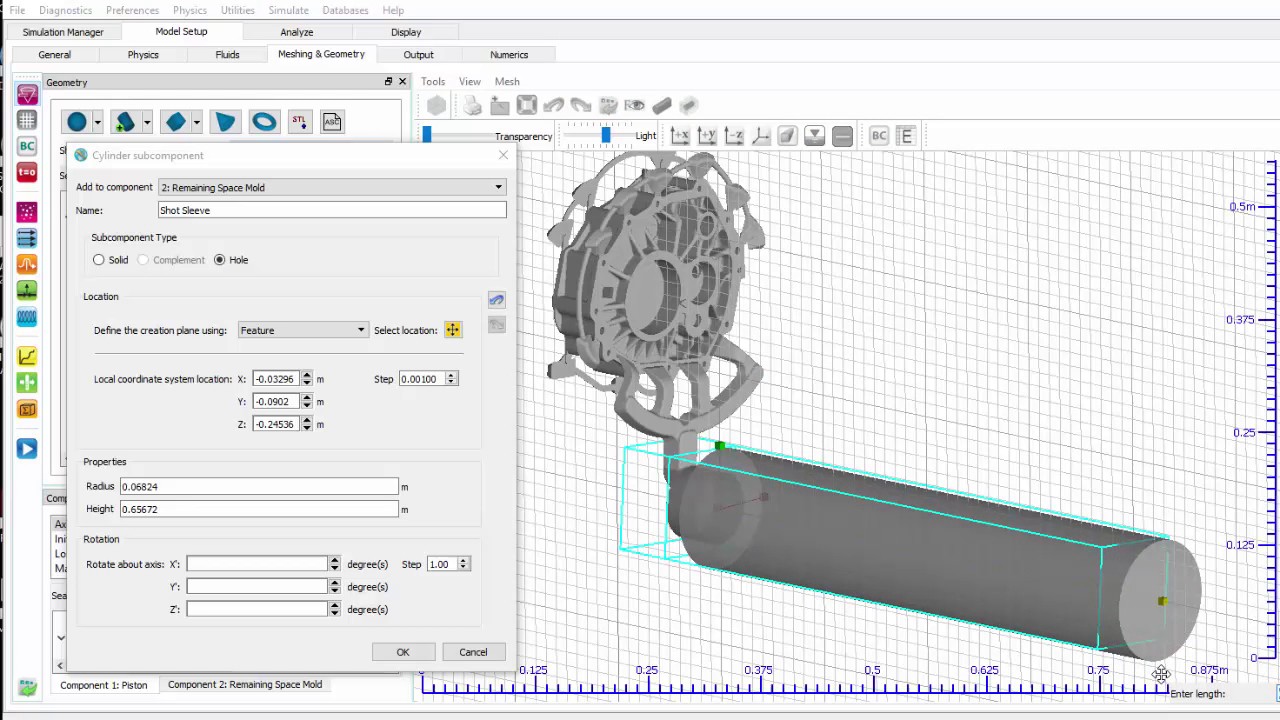Cancel the Cylinder subcomponent dialog

473,652
